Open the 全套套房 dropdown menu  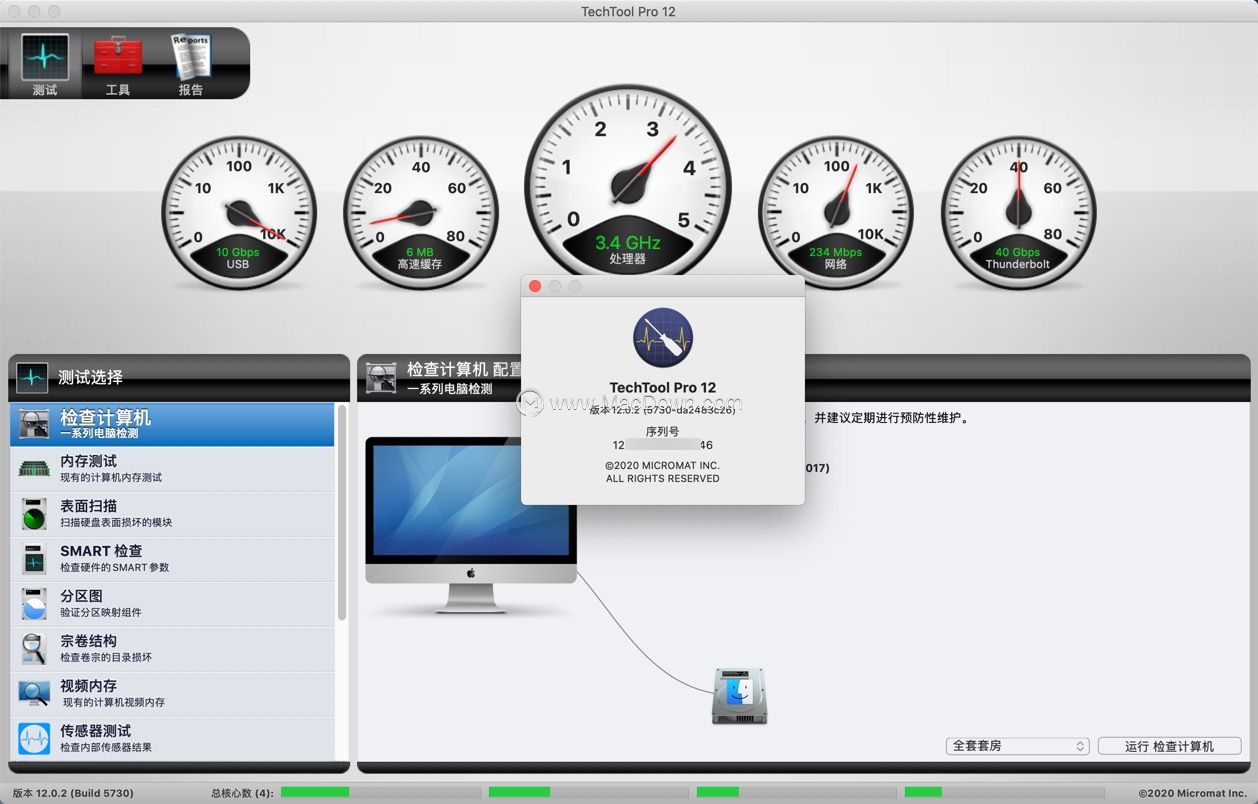pyautogui.click(x=1017, y=746)
